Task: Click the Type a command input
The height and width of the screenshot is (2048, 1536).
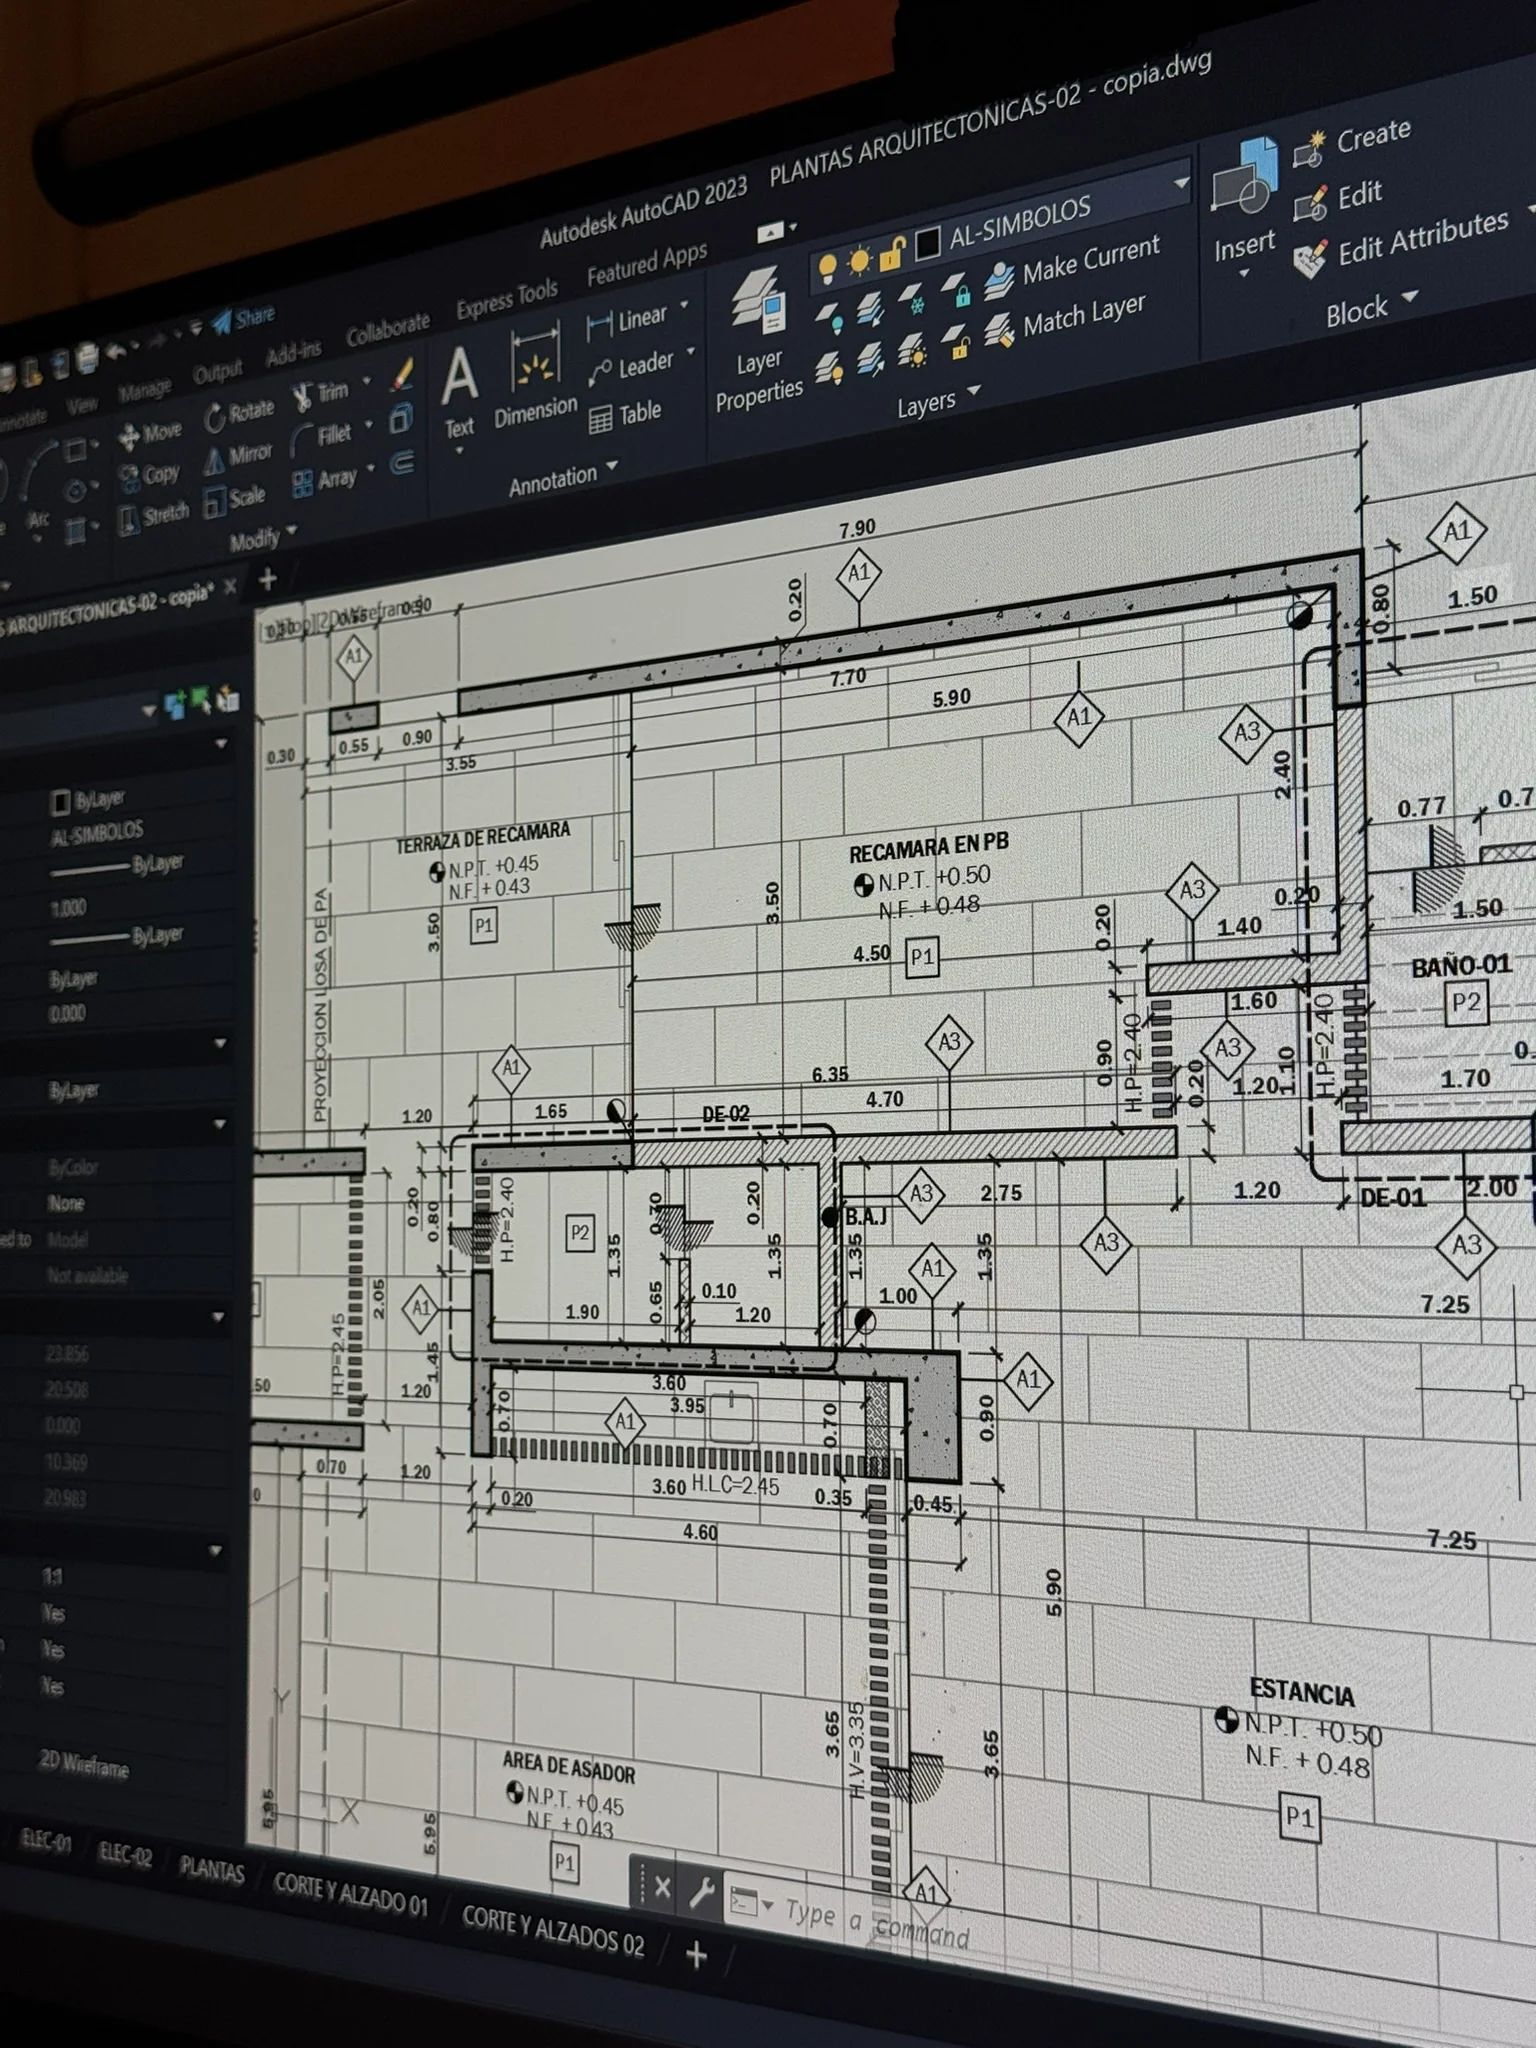Action: (876, 1925)
